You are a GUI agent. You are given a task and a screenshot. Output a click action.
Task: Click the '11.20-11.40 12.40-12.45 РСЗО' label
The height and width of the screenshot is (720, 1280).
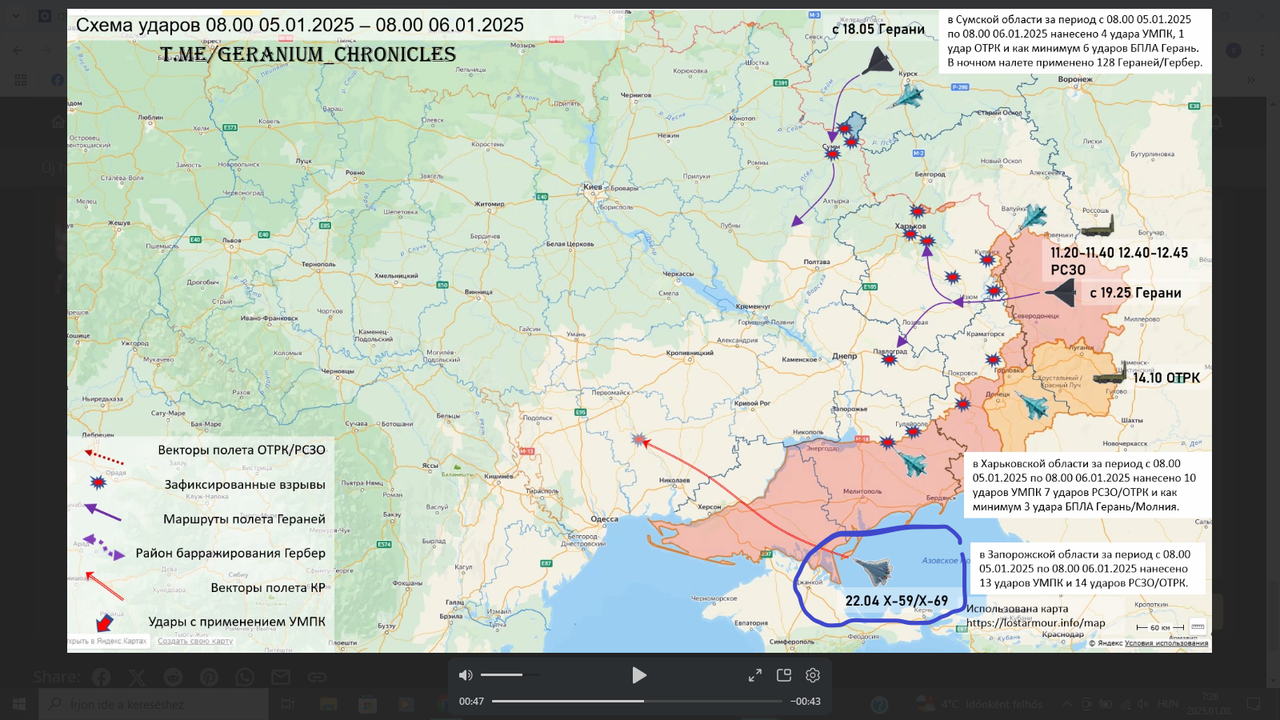click(x=1118, y=261)
